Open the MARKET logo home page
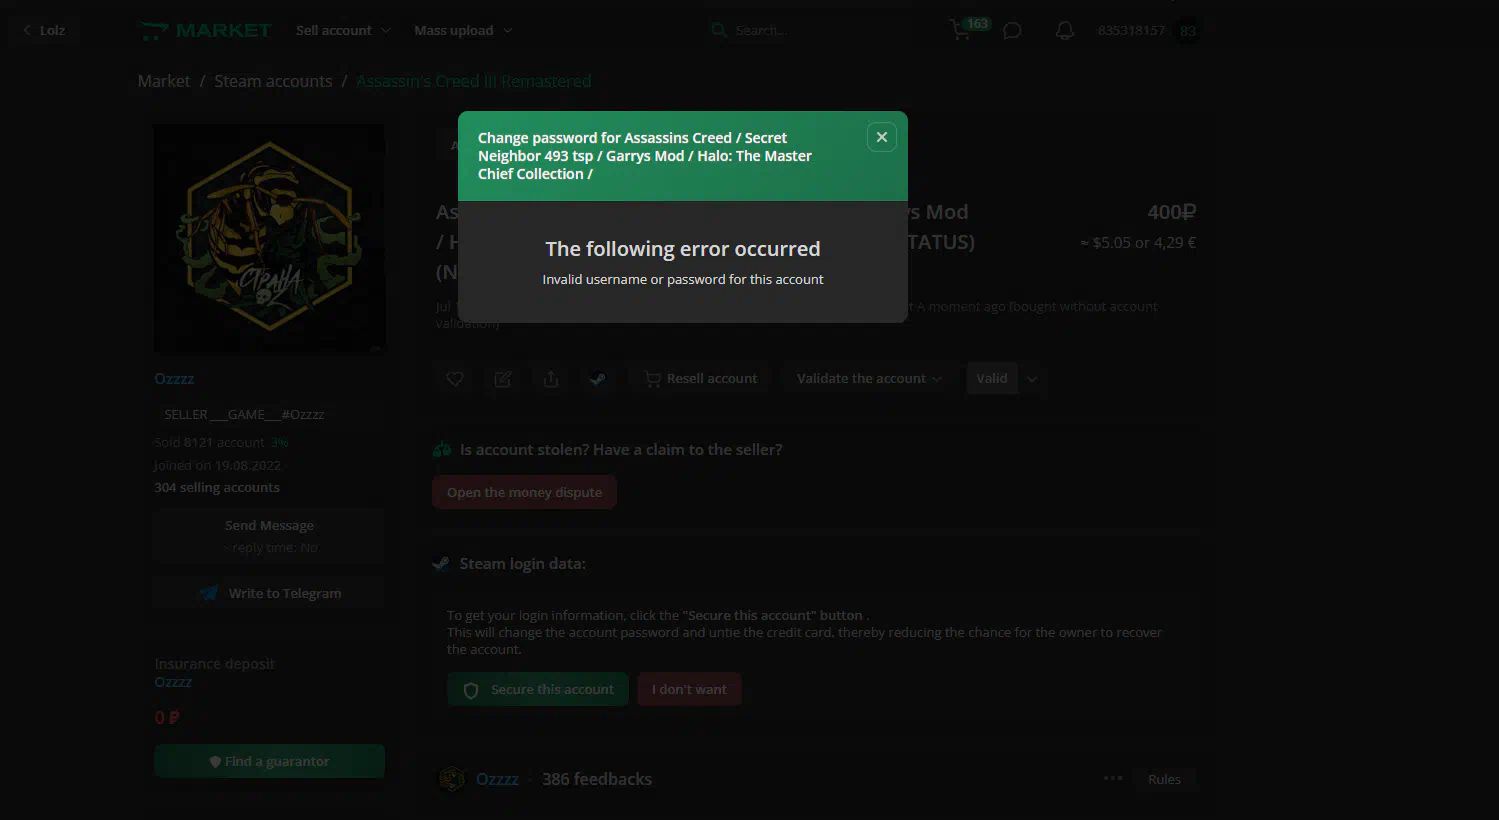Screen dimensions: 1499x820 [205, 30]
